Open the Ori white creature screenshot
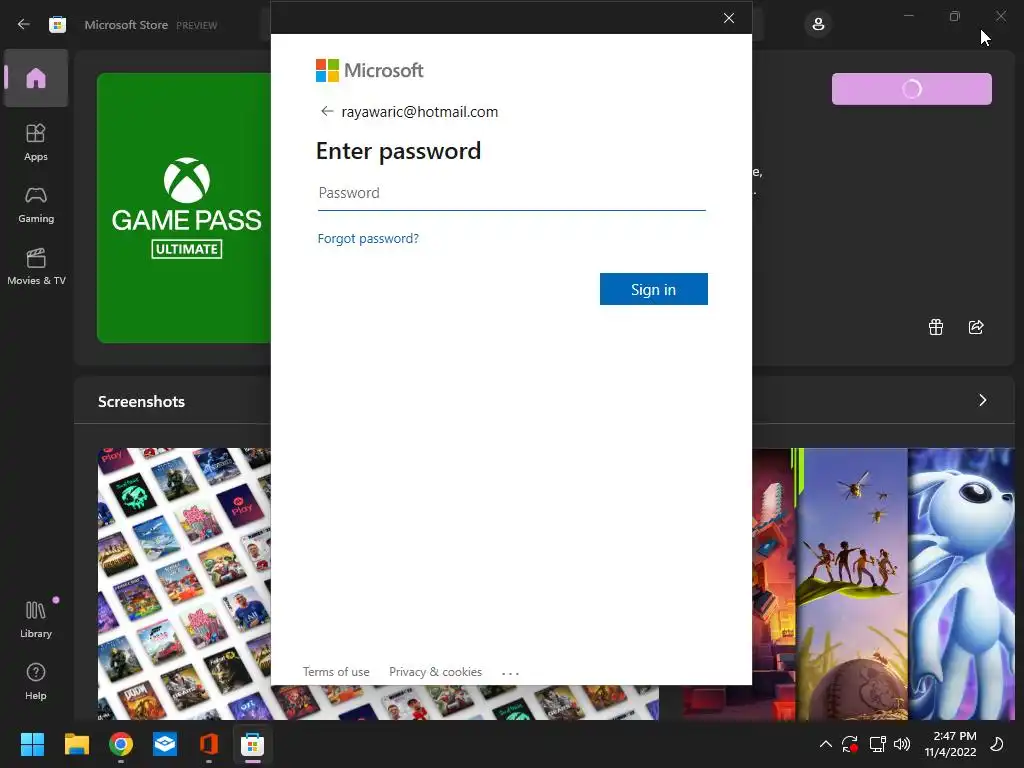Screen dimensions: 1024x768 pyautogui.click(x=961, y=583)
